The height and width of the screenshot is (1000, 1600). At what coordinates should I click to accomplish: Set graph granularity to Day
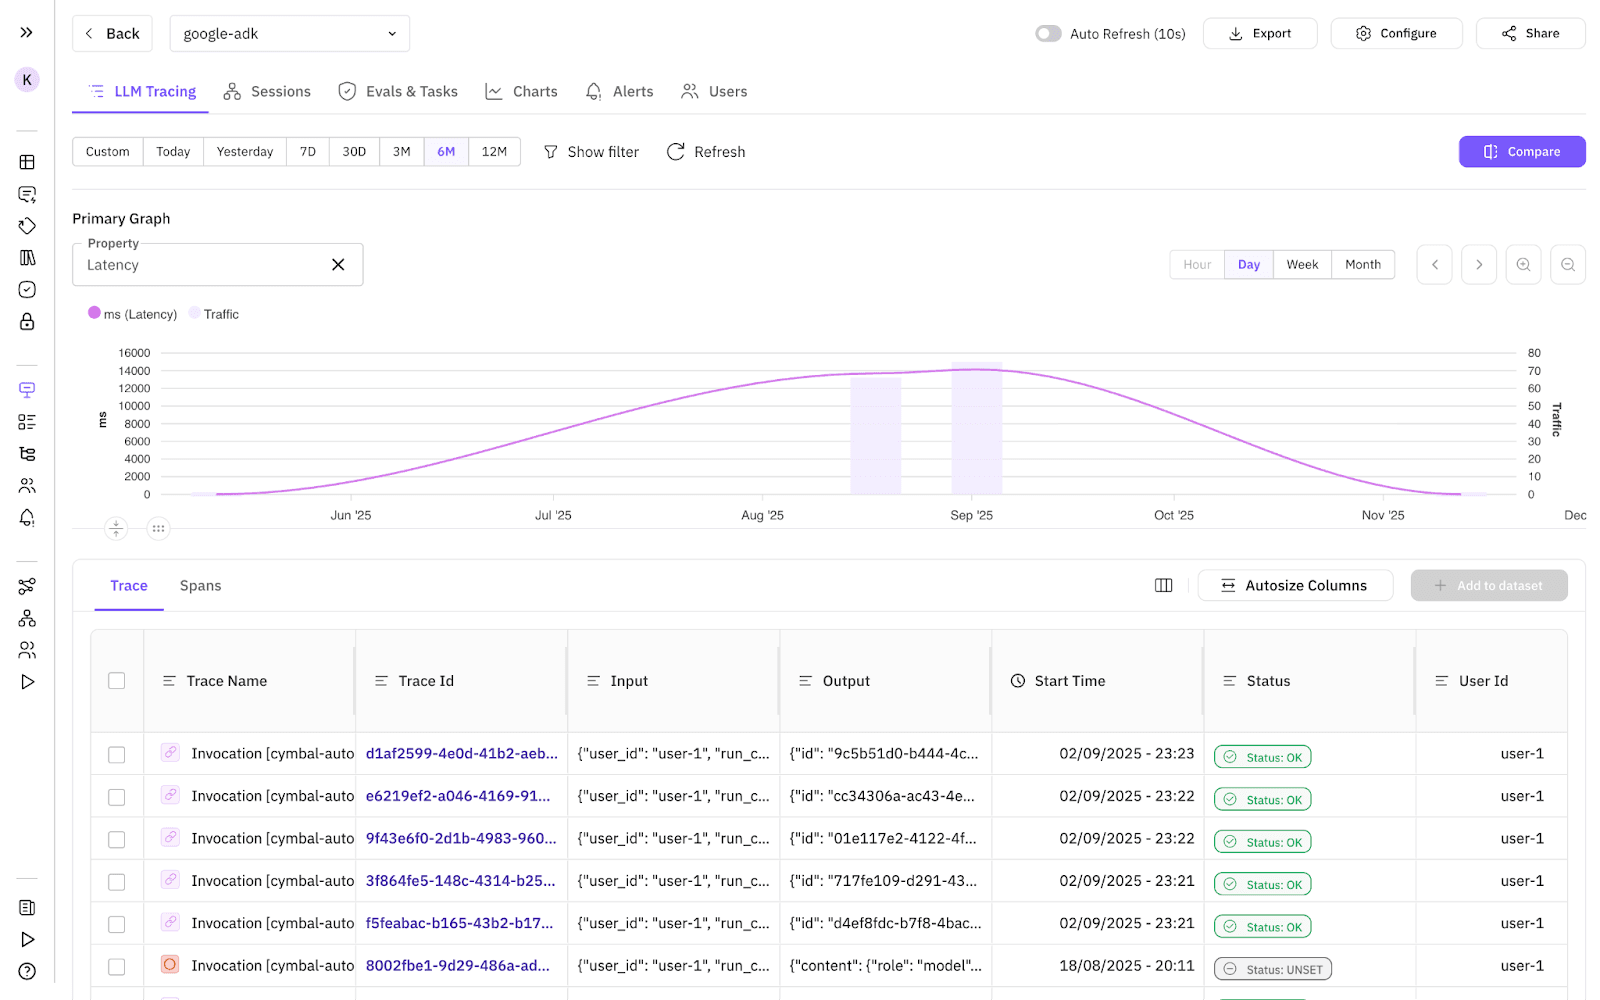pos(1249,265)
